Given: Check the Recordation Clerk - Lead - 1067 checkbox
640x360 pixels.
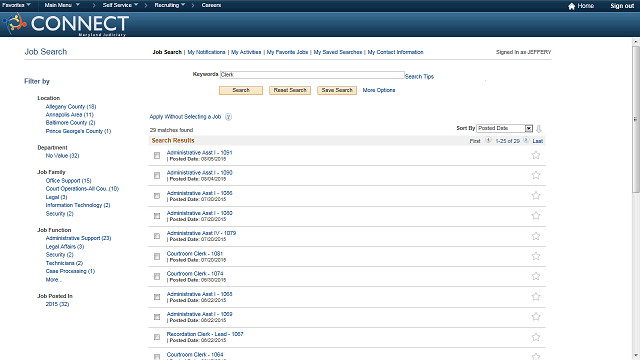Looking at the screenshot, I should 157,337.
